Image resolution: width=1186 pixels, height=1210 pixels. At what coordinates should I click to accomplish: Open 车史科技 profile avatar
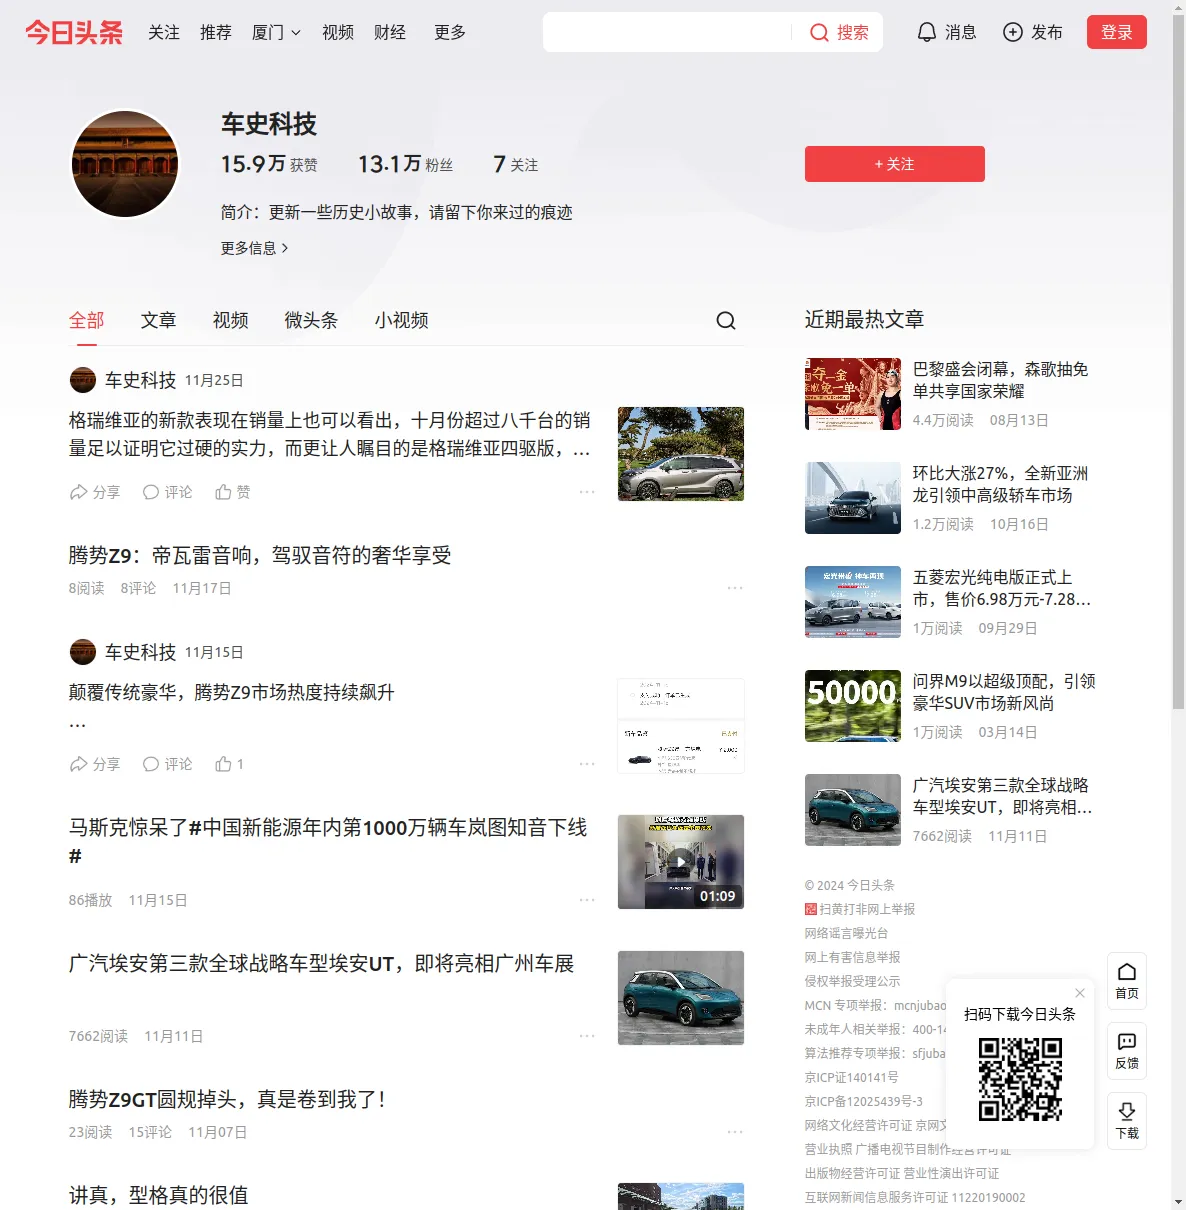[125, 164]
